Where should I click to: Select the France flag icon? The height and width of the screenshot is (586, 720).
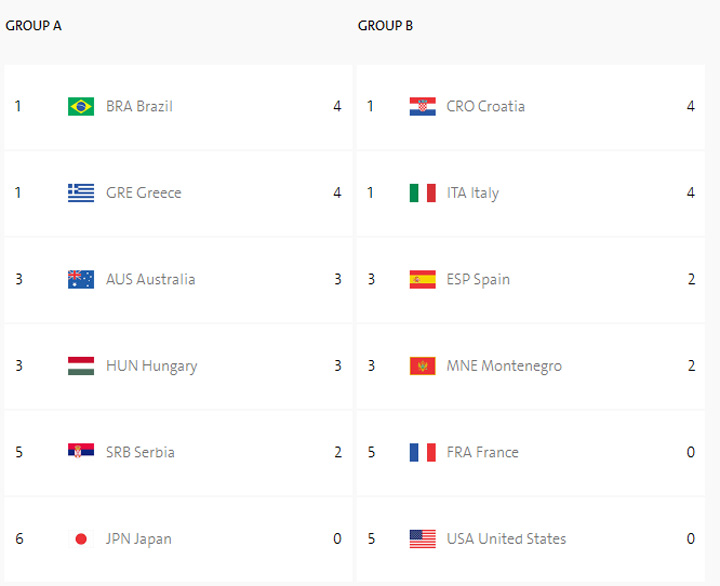(422, 452)
